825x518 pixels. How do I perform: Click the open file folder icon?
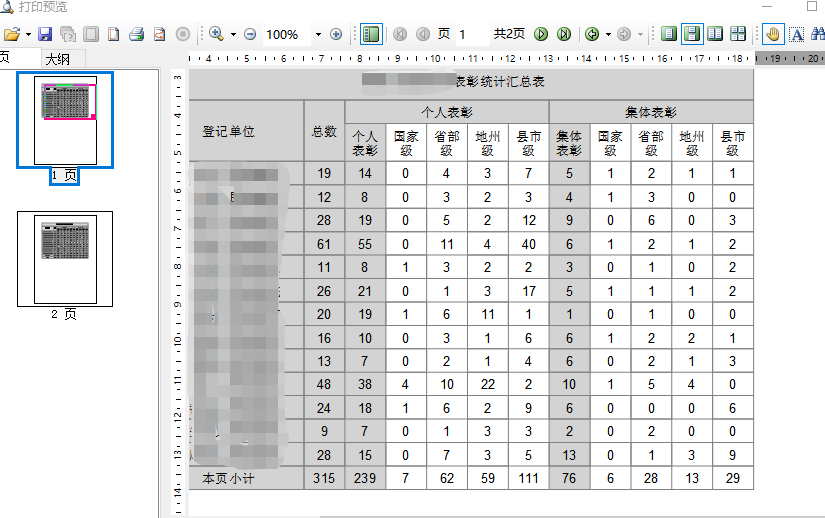click(x=12, y=35)
